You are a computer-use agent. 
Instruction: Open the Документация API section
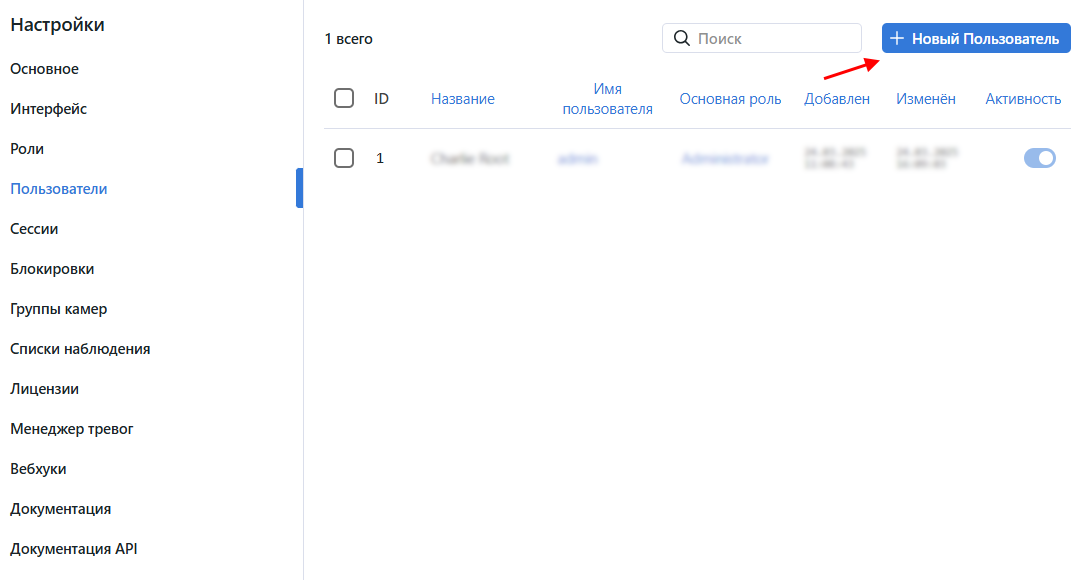75,548
